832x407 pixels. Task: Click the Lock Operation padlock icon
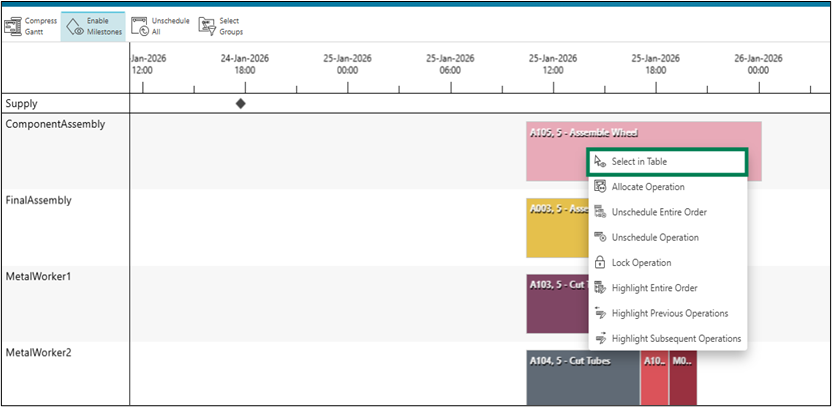coord(600,263)
